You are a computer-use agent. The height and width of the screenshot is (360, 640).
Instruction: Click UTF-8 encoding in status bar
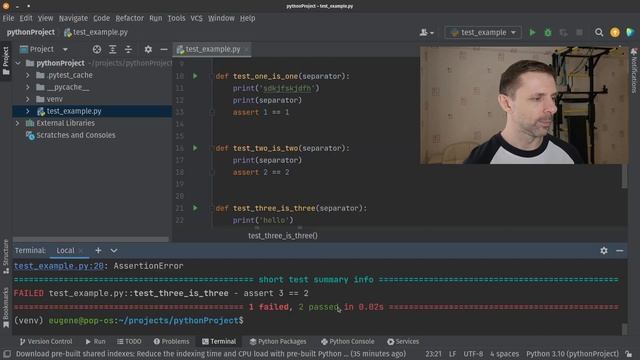click(473, 354)
